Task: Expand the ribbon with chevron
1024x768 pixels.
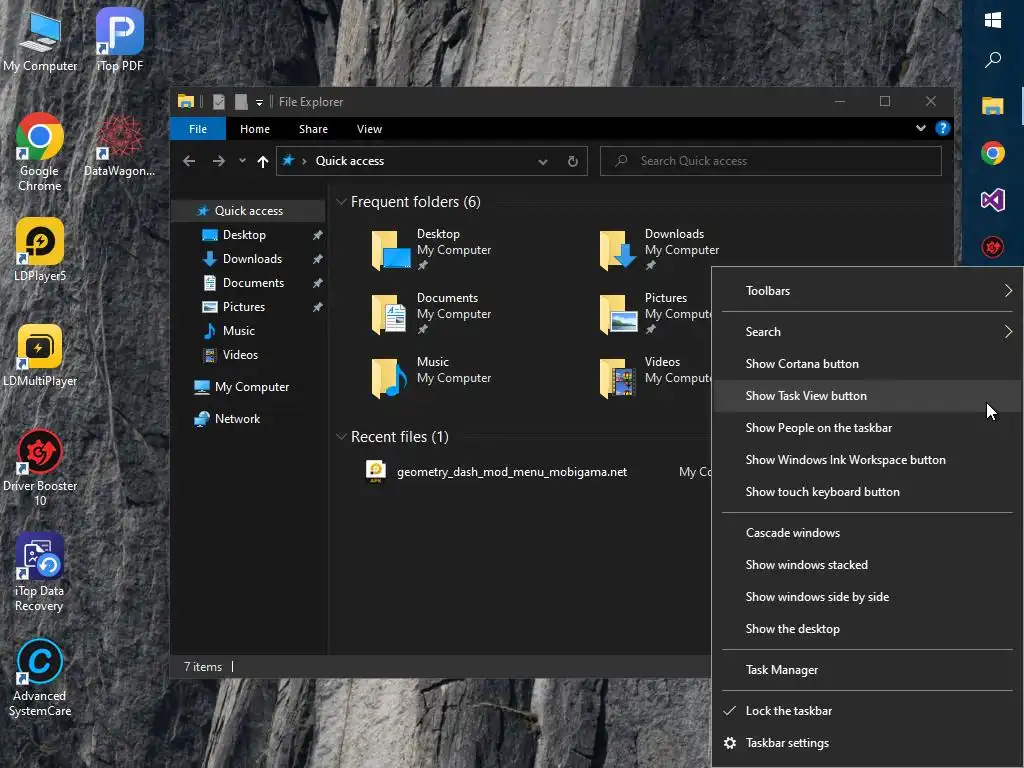Action: (921, 128)
